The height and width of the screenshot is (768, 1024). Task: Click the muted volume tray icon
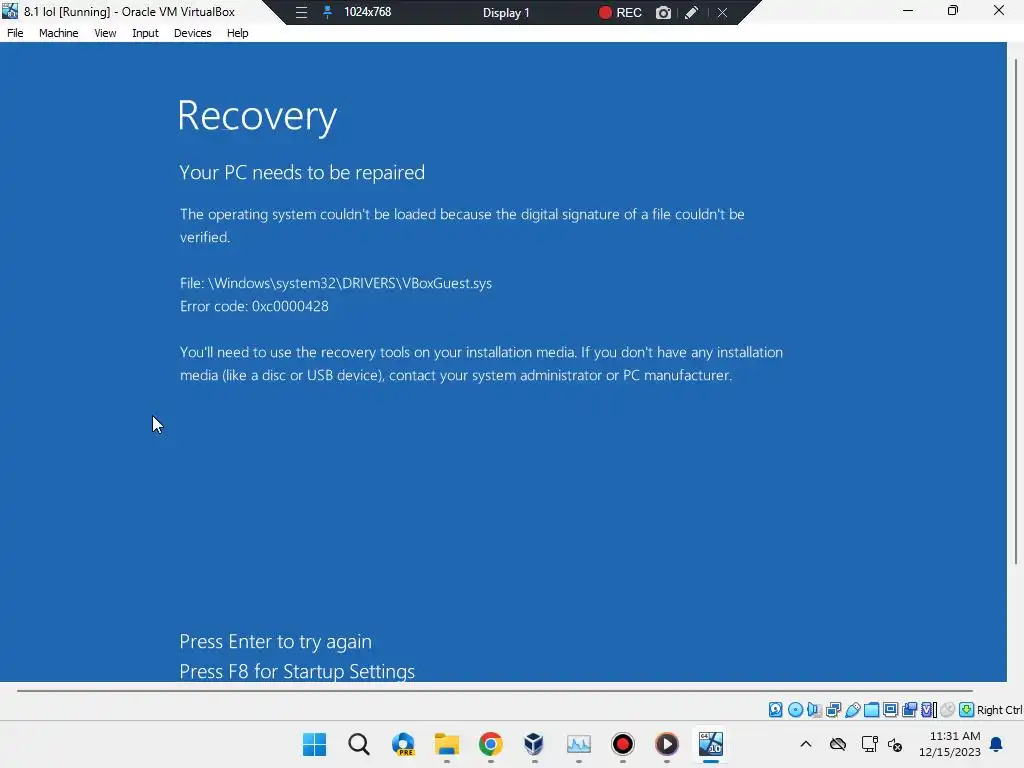(x=895, y=744)
